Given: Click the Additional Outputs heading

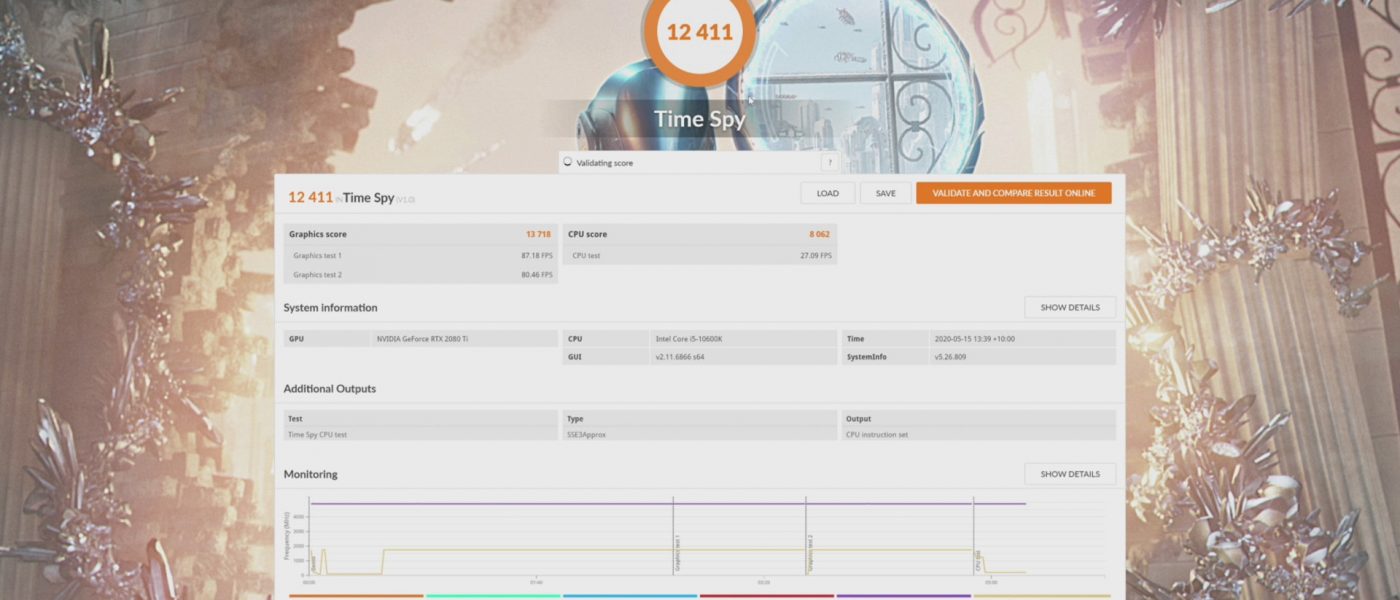Looking at the screenshot, I should click(x=329, y=389).
